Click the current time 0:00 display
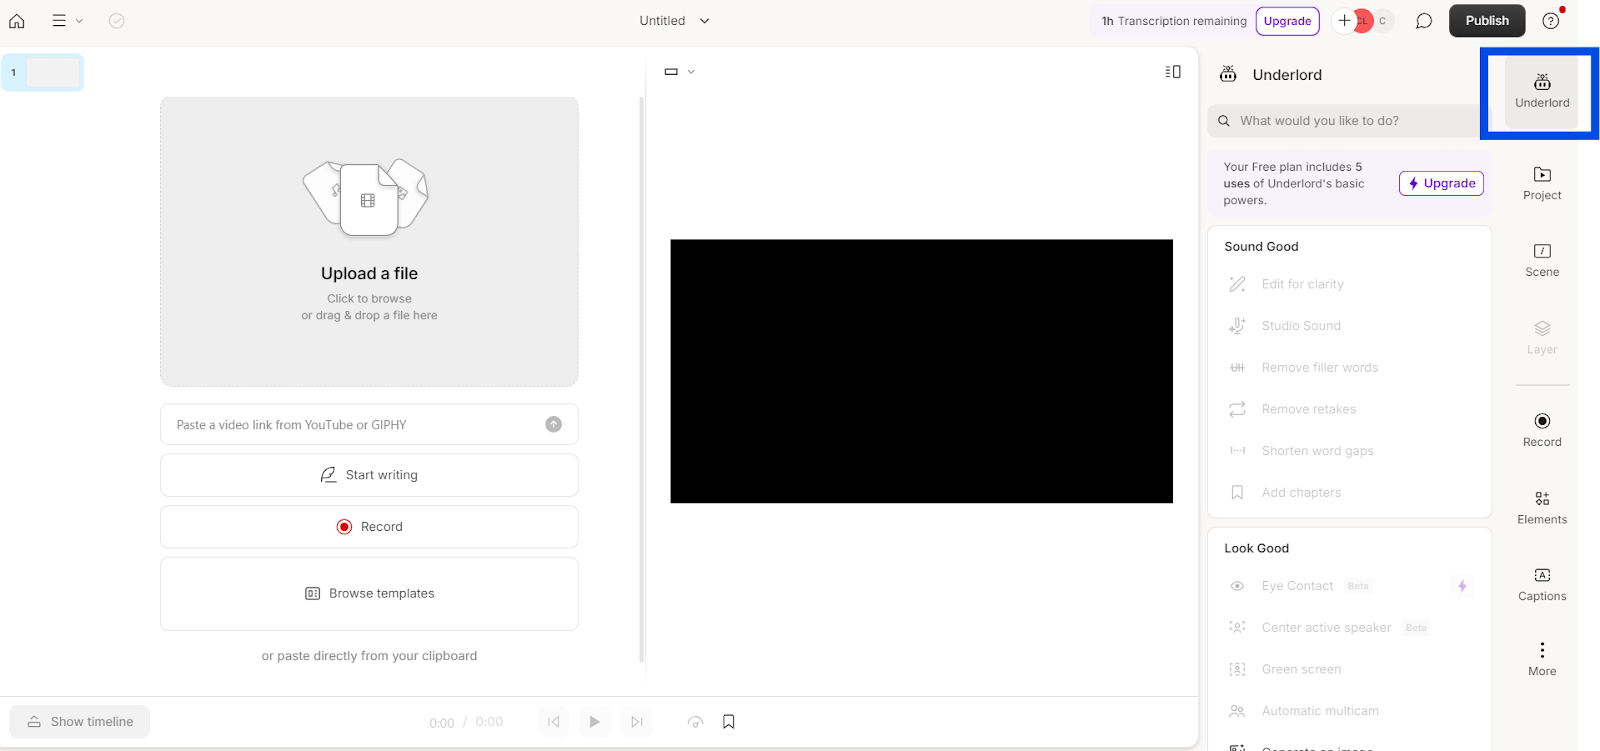The height and width of the screenshot is (751, 1600). coord(442,723)
